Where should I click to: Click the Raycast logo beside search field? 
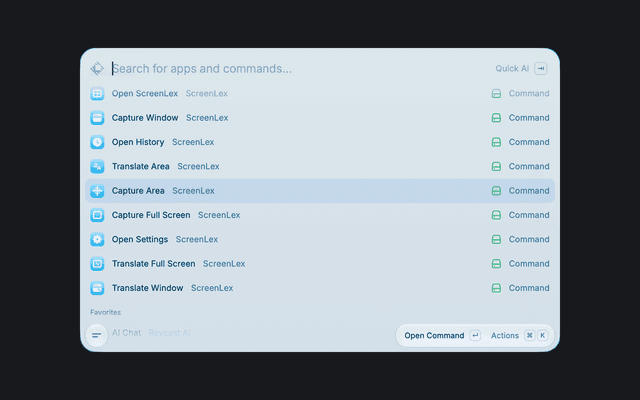97,69
